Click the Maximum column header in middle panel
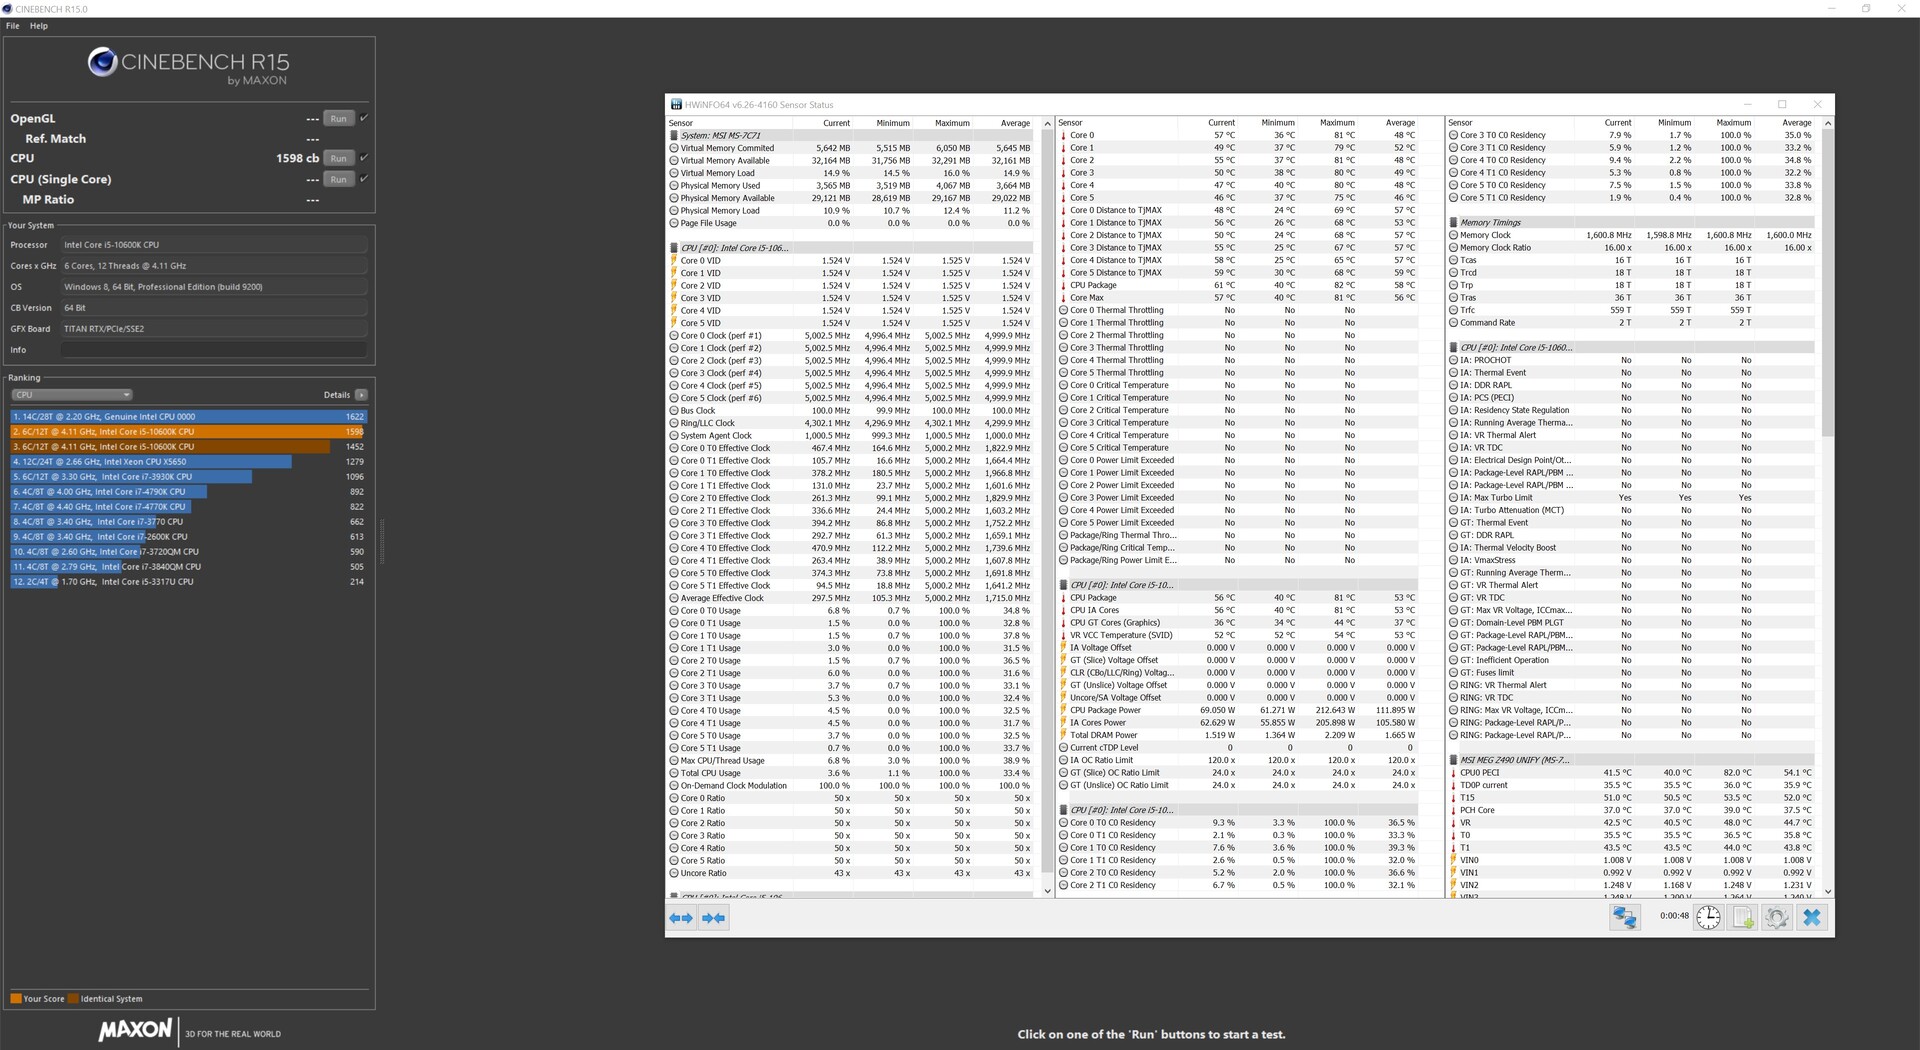 [1337, 123]
